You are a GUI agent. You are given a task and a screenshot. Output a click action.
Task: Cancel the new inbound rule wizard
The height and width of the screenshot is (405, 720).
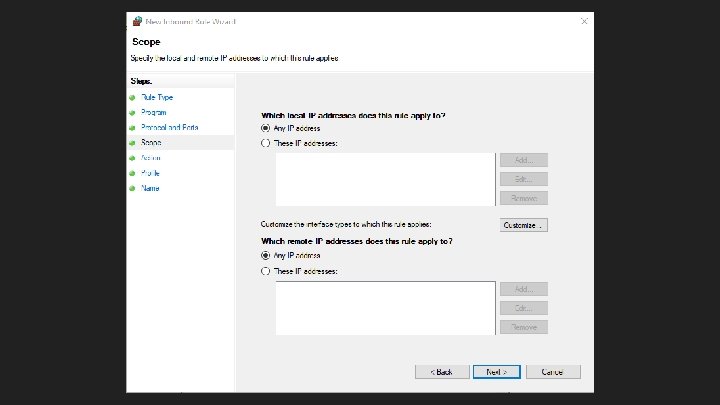point(553,371)
